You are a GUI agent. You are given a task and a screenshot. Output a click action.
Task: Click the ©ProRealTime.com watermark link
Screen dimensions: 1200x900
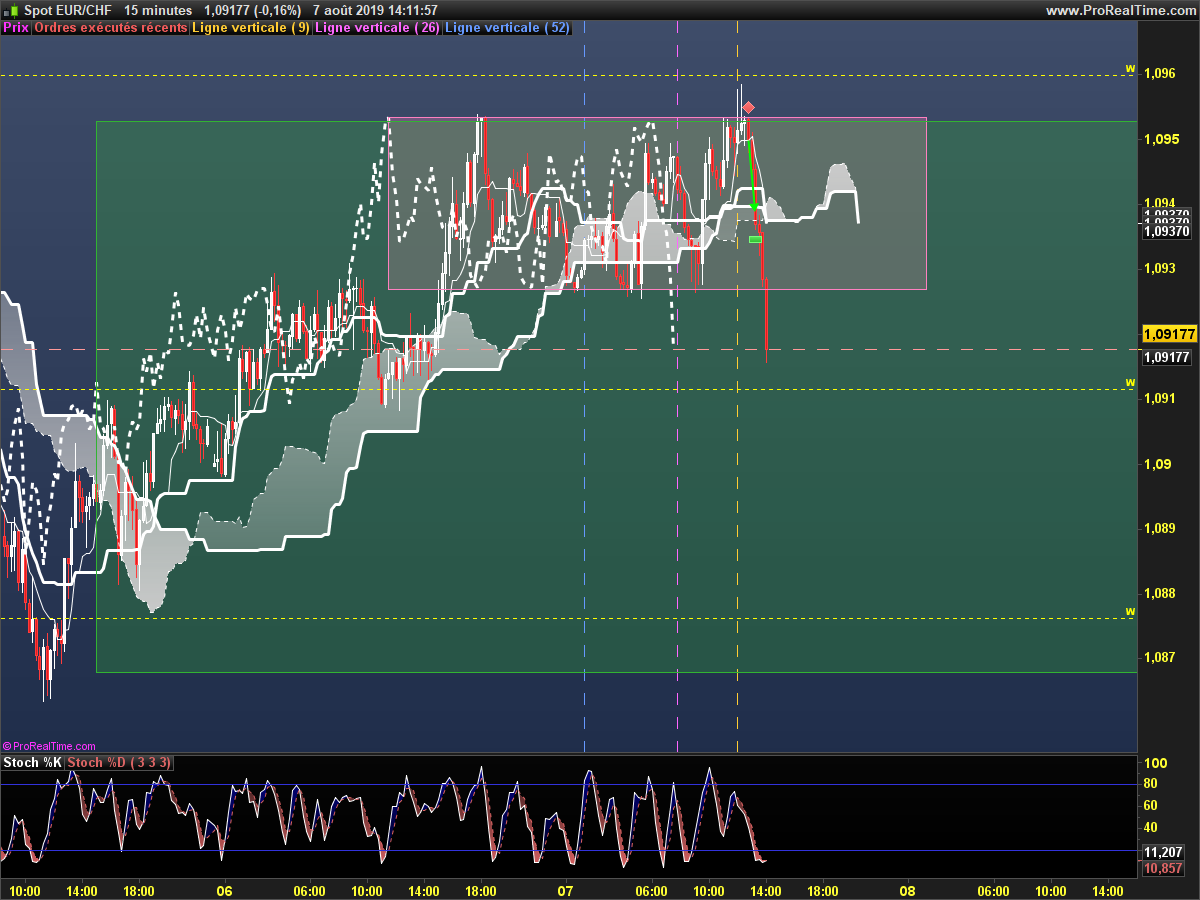pyautogui.click(x=49, y=746)
